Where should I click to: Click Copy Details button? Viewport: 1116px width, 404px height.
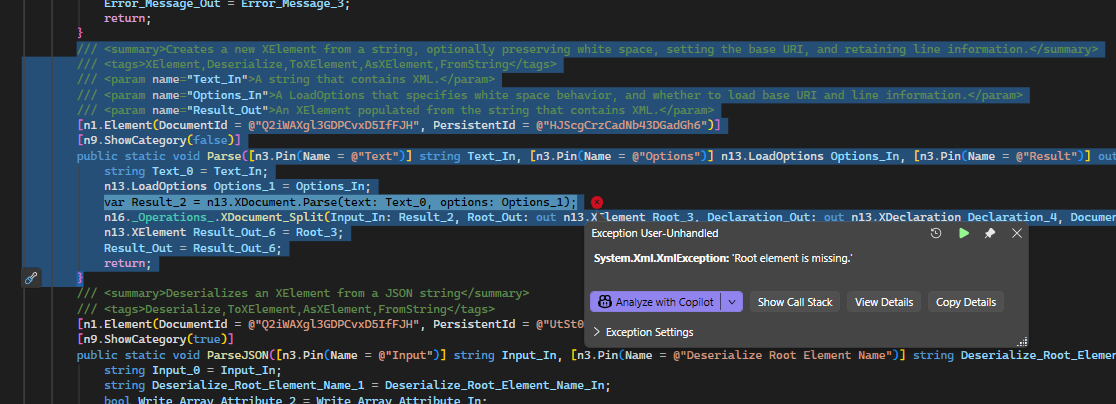[x=966, y=302]
